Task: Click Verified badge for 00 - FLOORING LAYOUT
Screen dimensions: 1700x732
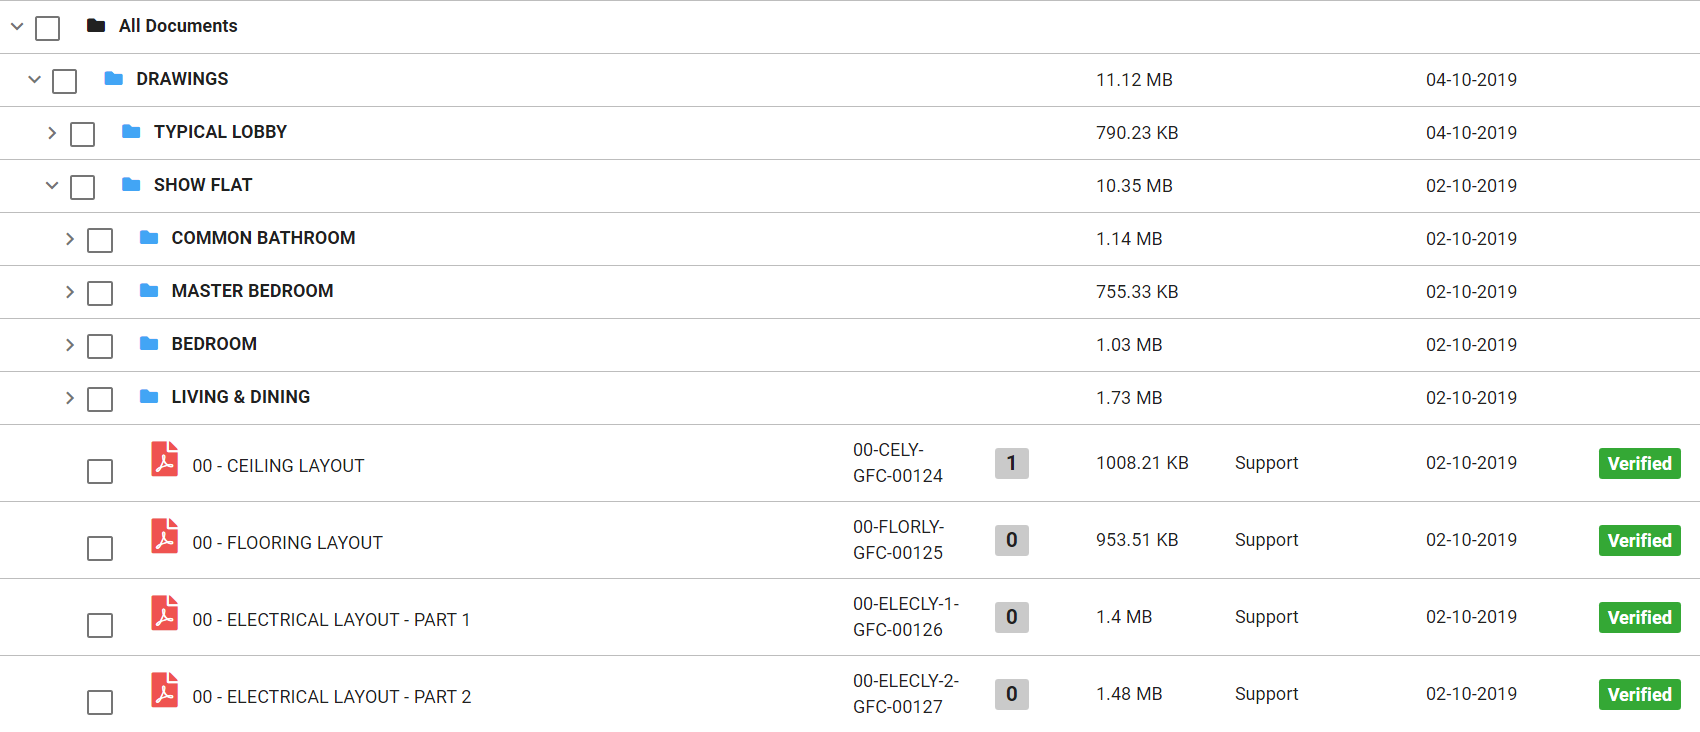Action: (1639, 541)
